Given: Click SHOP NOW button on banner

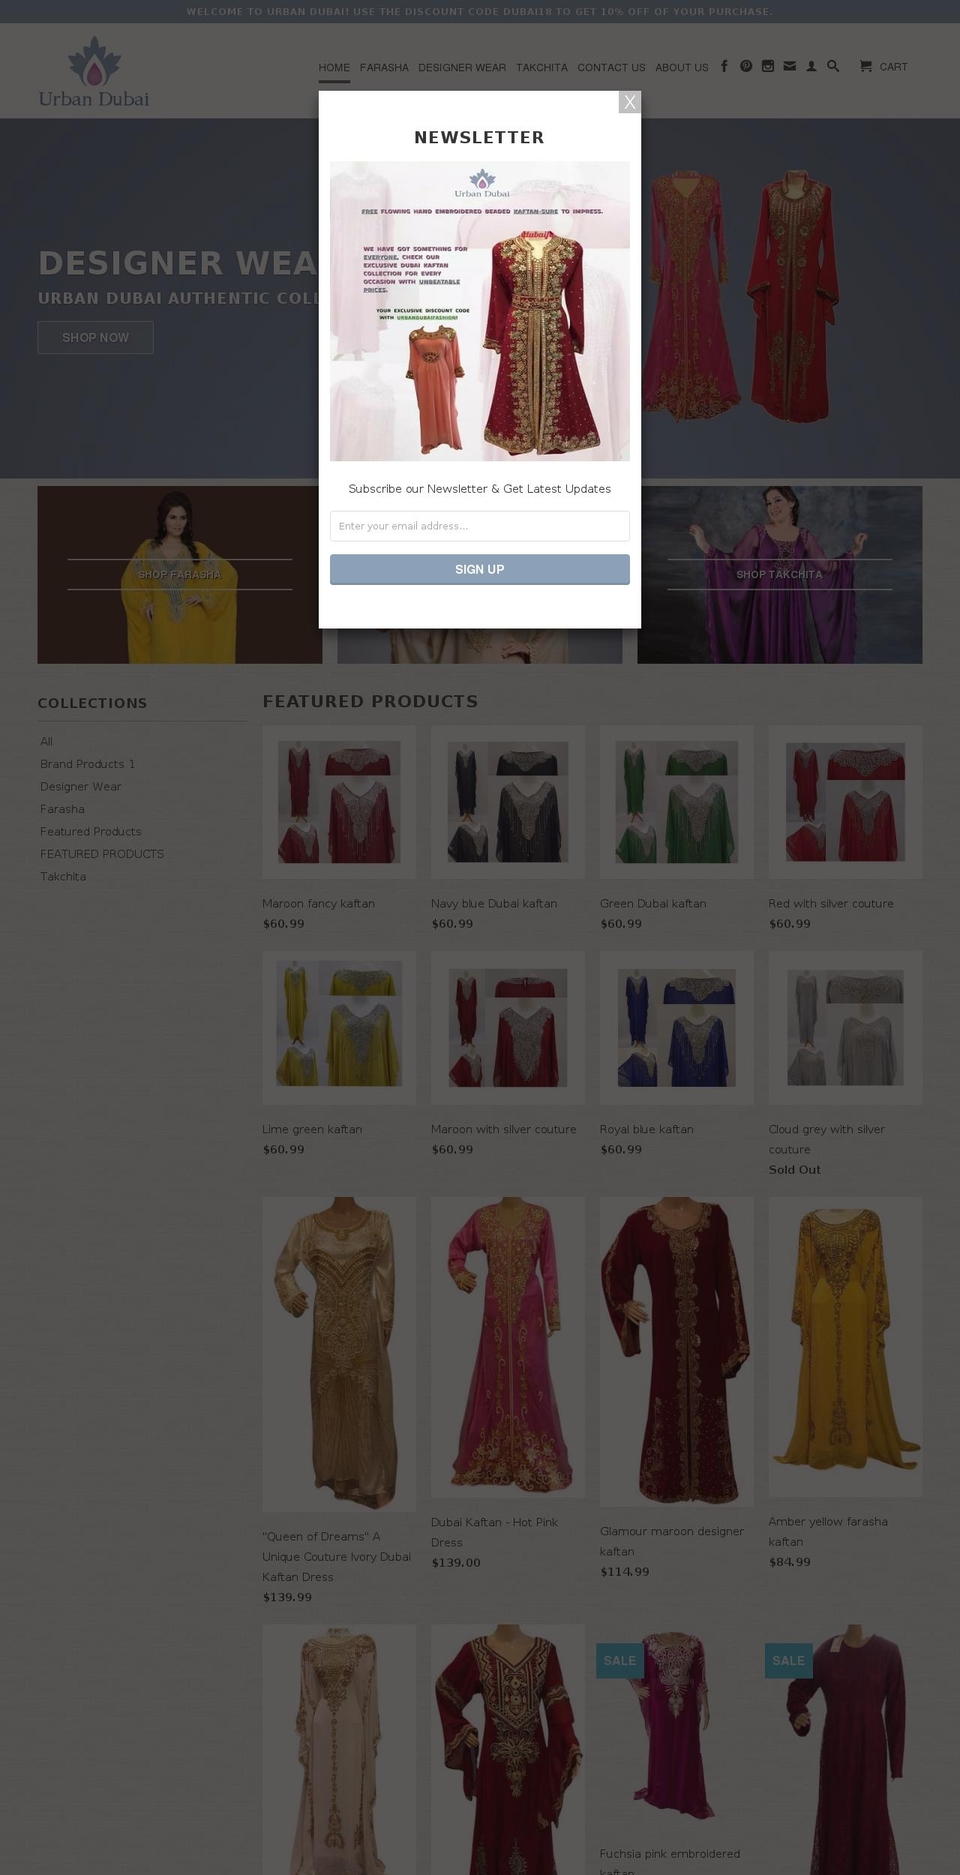Looking at the screenshot, I should (x=95, y=337).
